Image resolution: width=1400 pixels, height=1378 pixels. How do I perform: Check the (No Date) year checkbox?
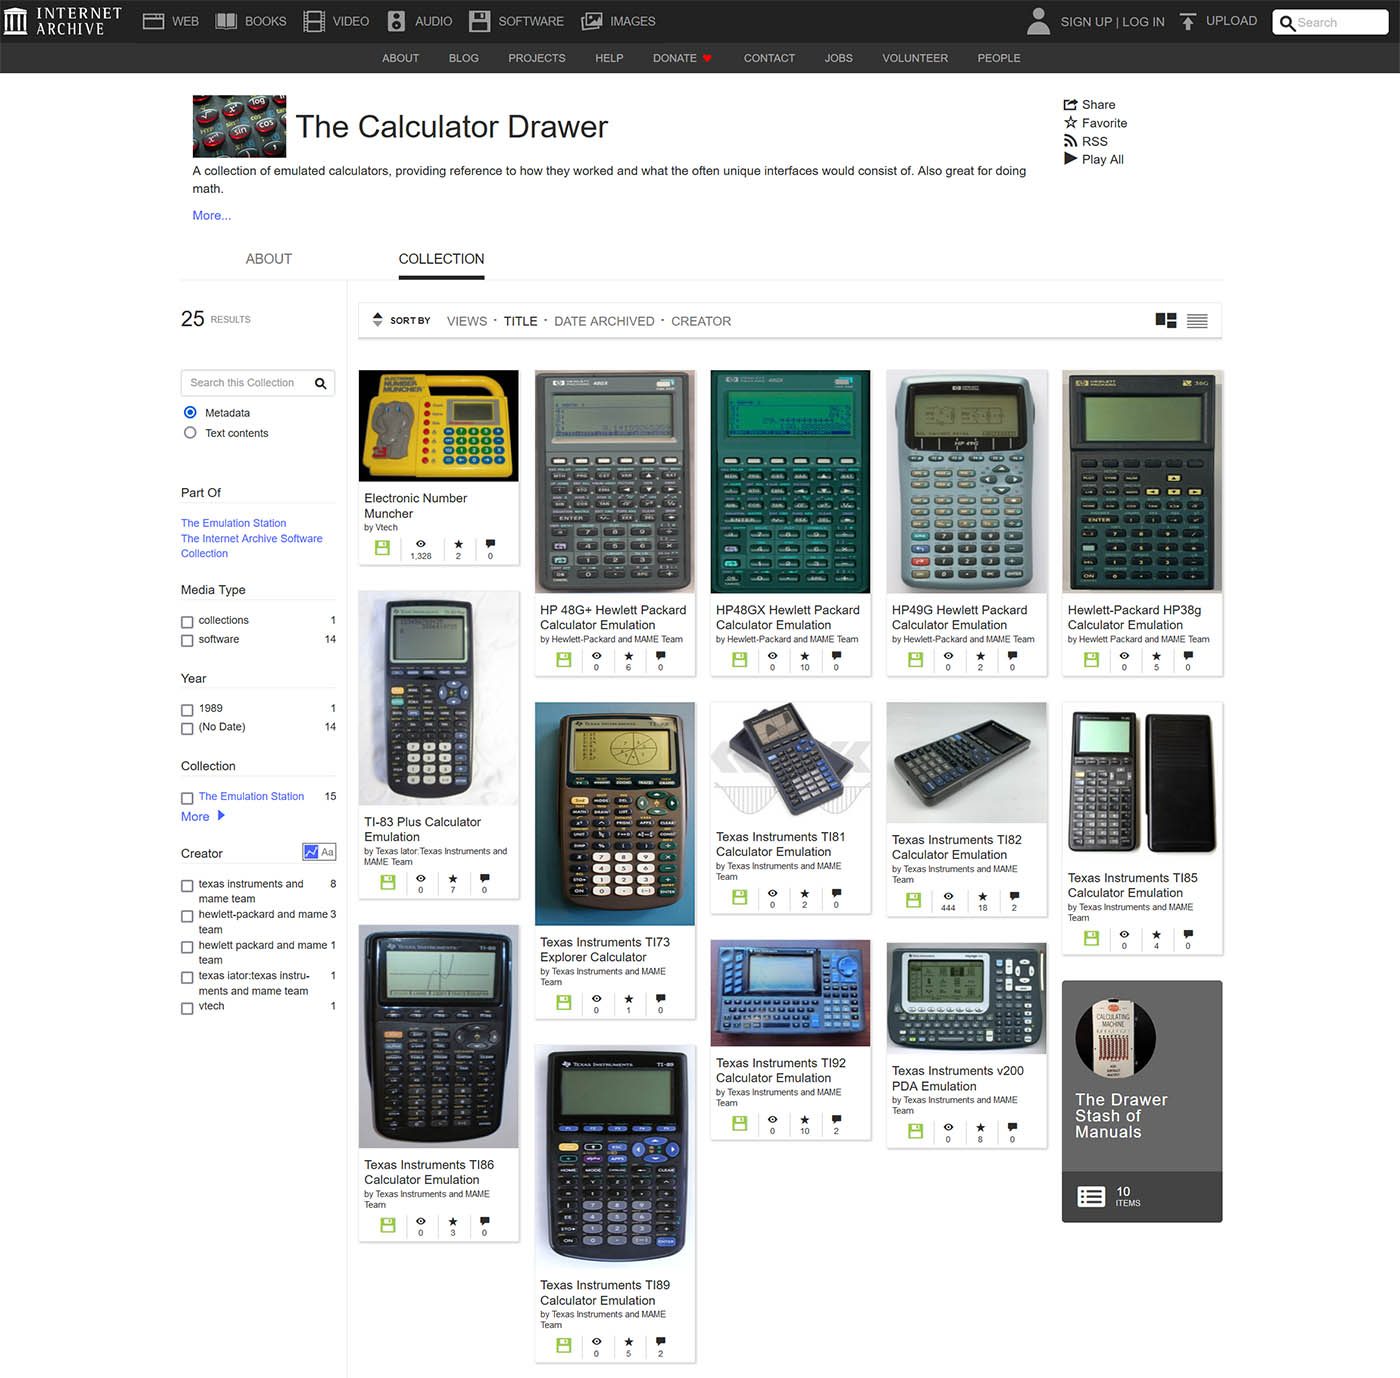pos(187,729)
